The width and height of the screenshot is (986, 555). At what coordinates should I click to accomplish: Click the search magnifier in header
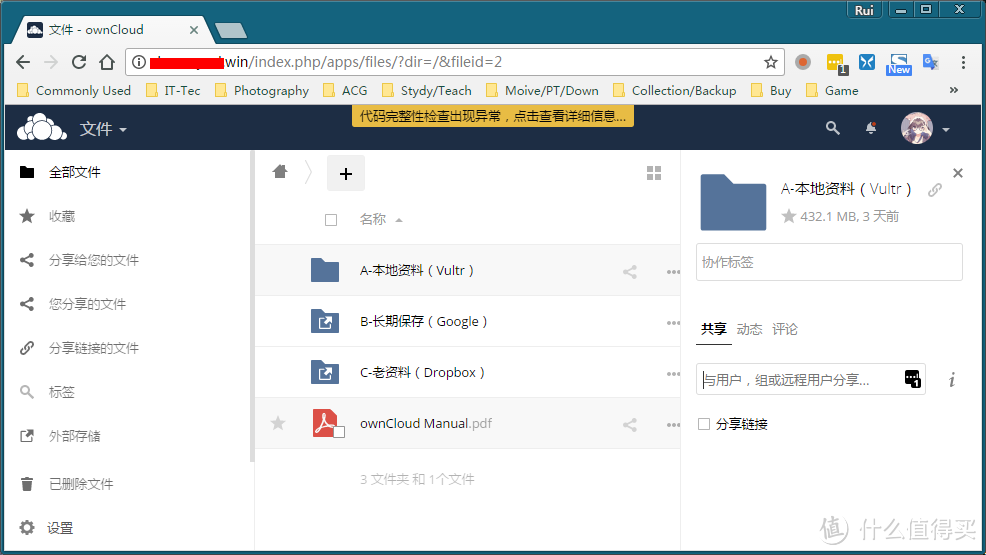(x=833, y=128)
